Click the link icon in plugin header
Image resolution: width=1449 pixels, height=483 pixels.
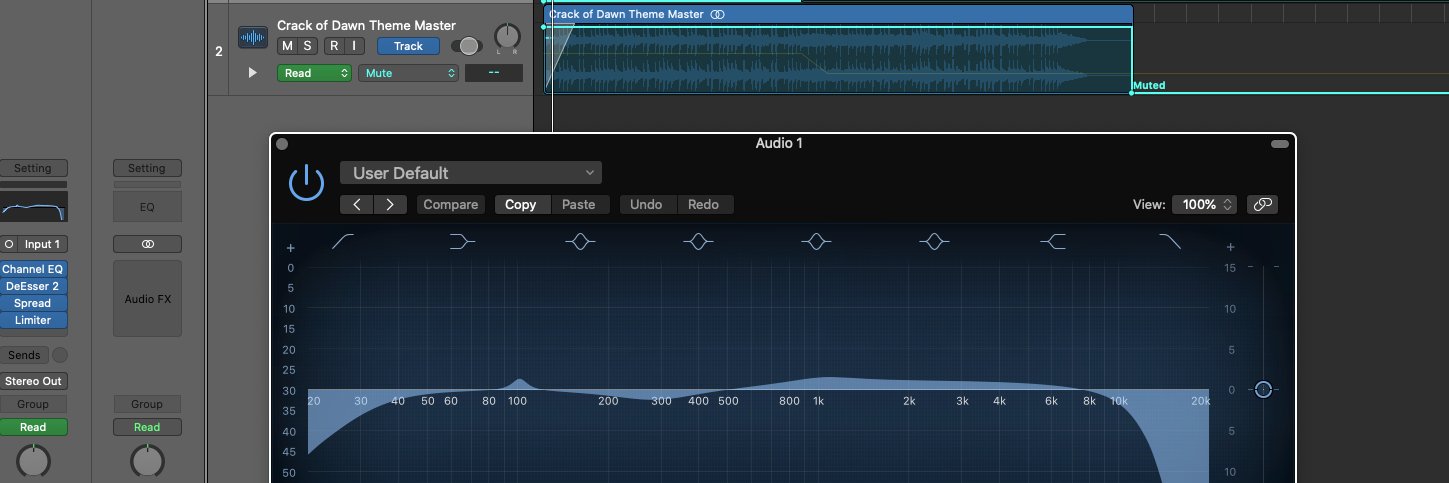pos(1262,204)
